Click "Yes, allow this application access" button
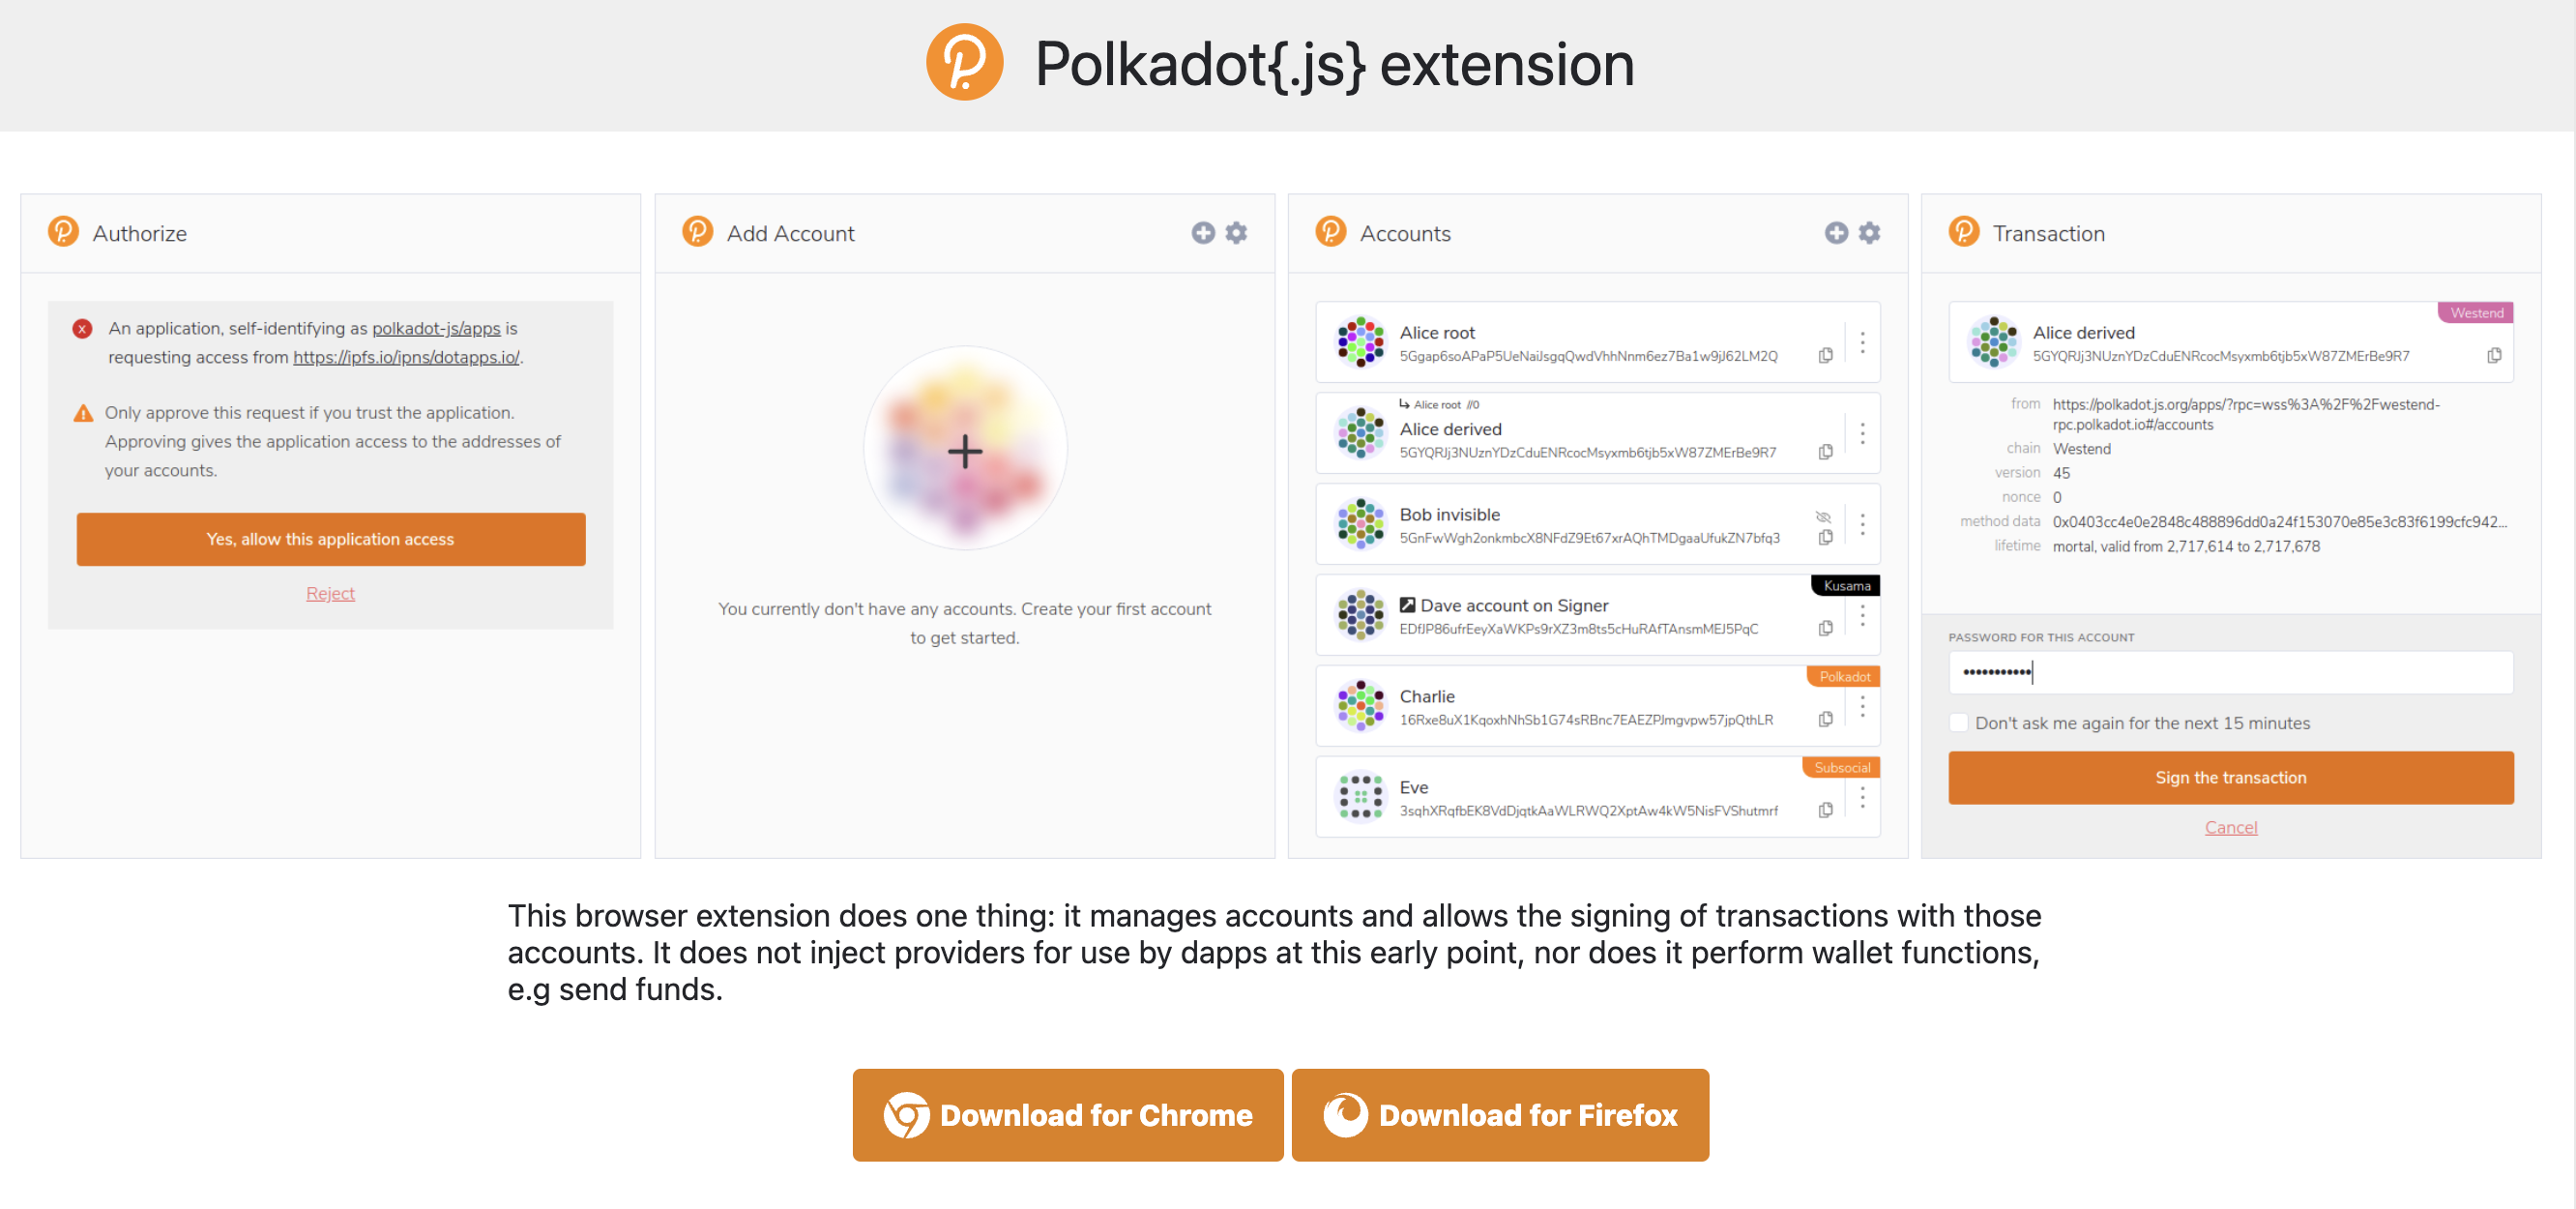Screen dimensions: 2576x1209 [331, 539]
